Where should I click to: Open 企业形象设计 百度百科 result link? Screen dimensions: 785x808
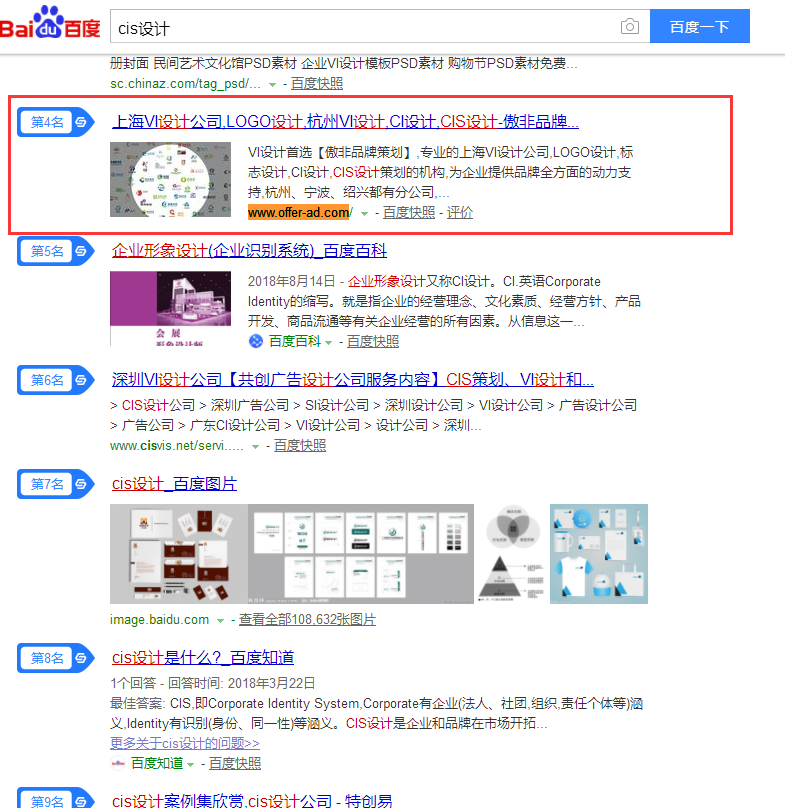(249, 251)
